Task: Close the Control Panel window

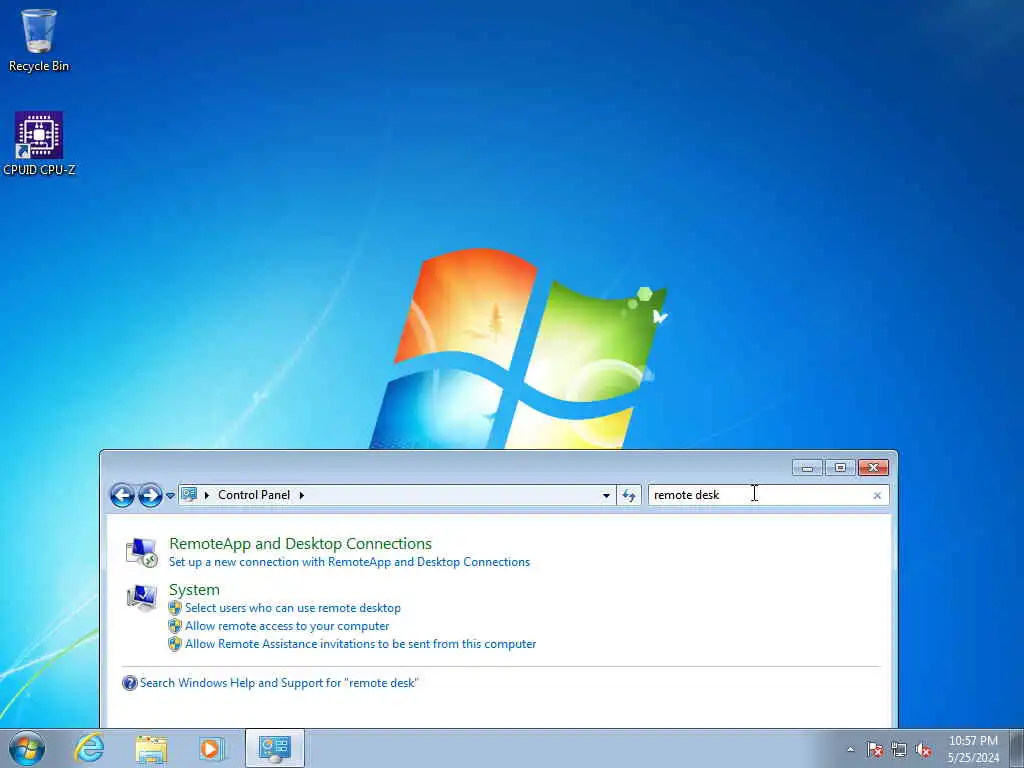Action: (x=873, y=468)
